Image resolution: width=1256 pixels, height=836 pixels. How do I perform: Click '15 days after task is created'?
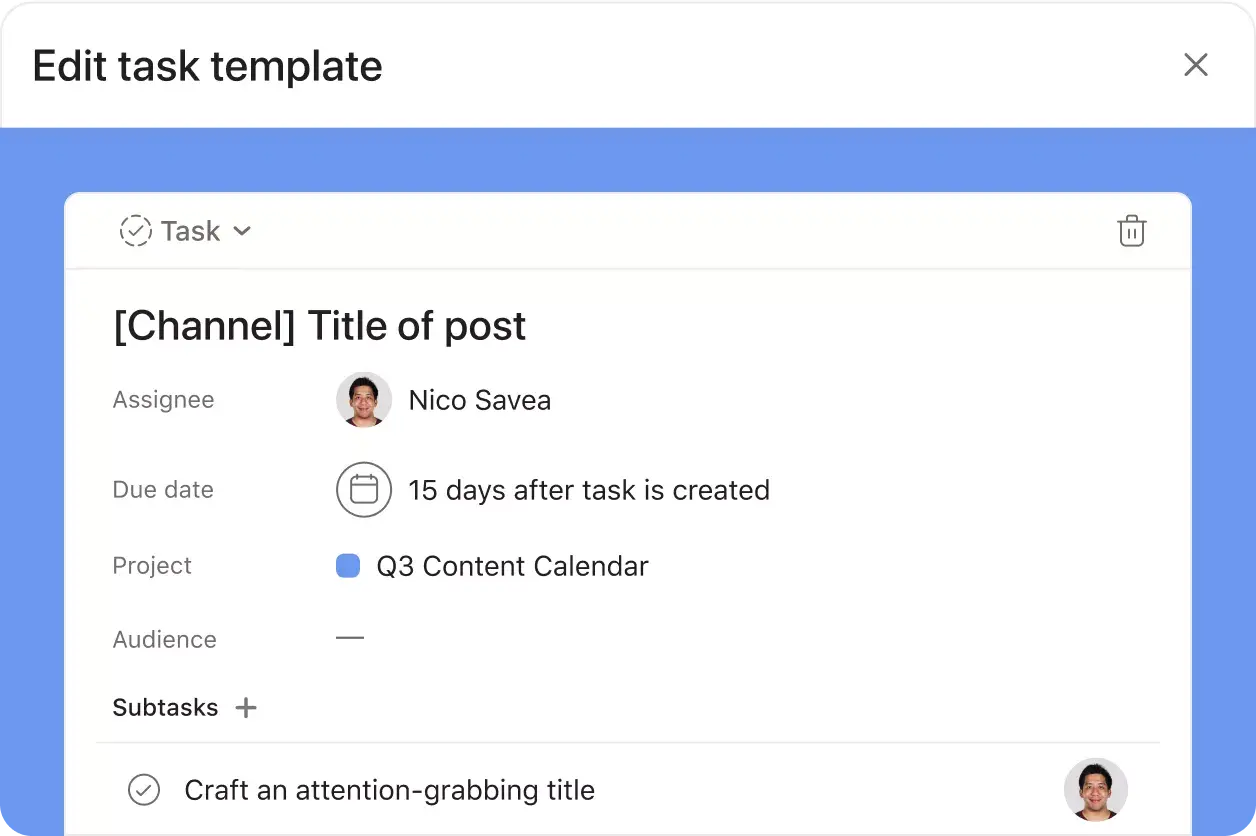point(588,490)
